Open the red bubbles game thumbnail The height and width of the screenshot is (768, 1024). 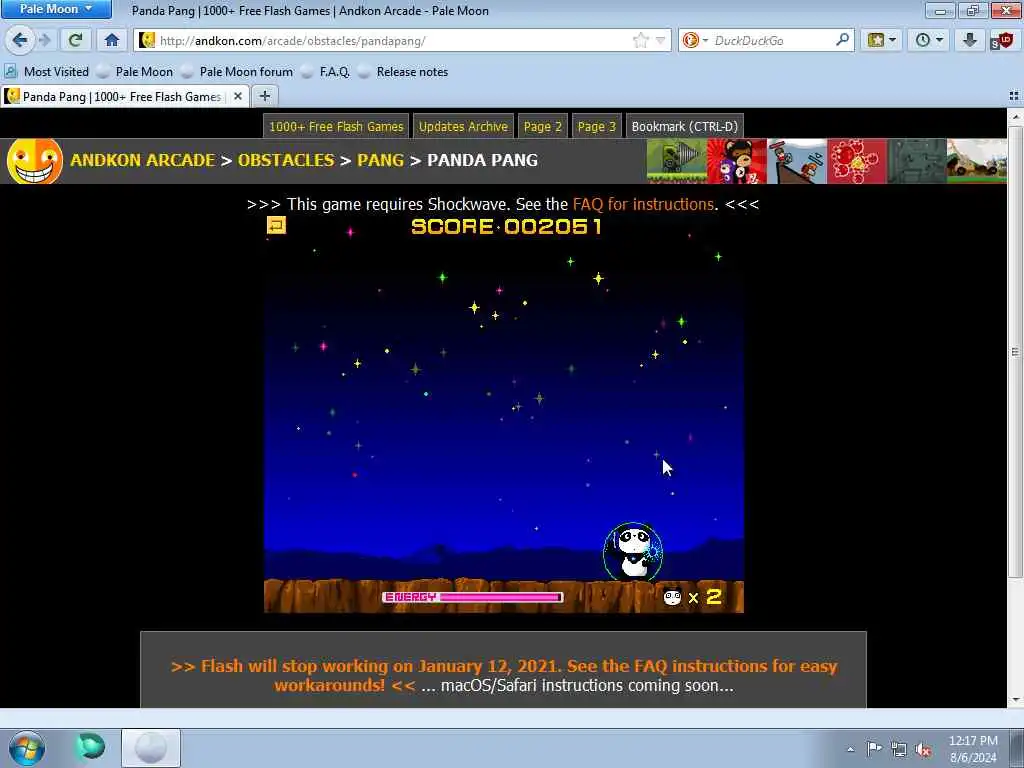coord(857,161)
